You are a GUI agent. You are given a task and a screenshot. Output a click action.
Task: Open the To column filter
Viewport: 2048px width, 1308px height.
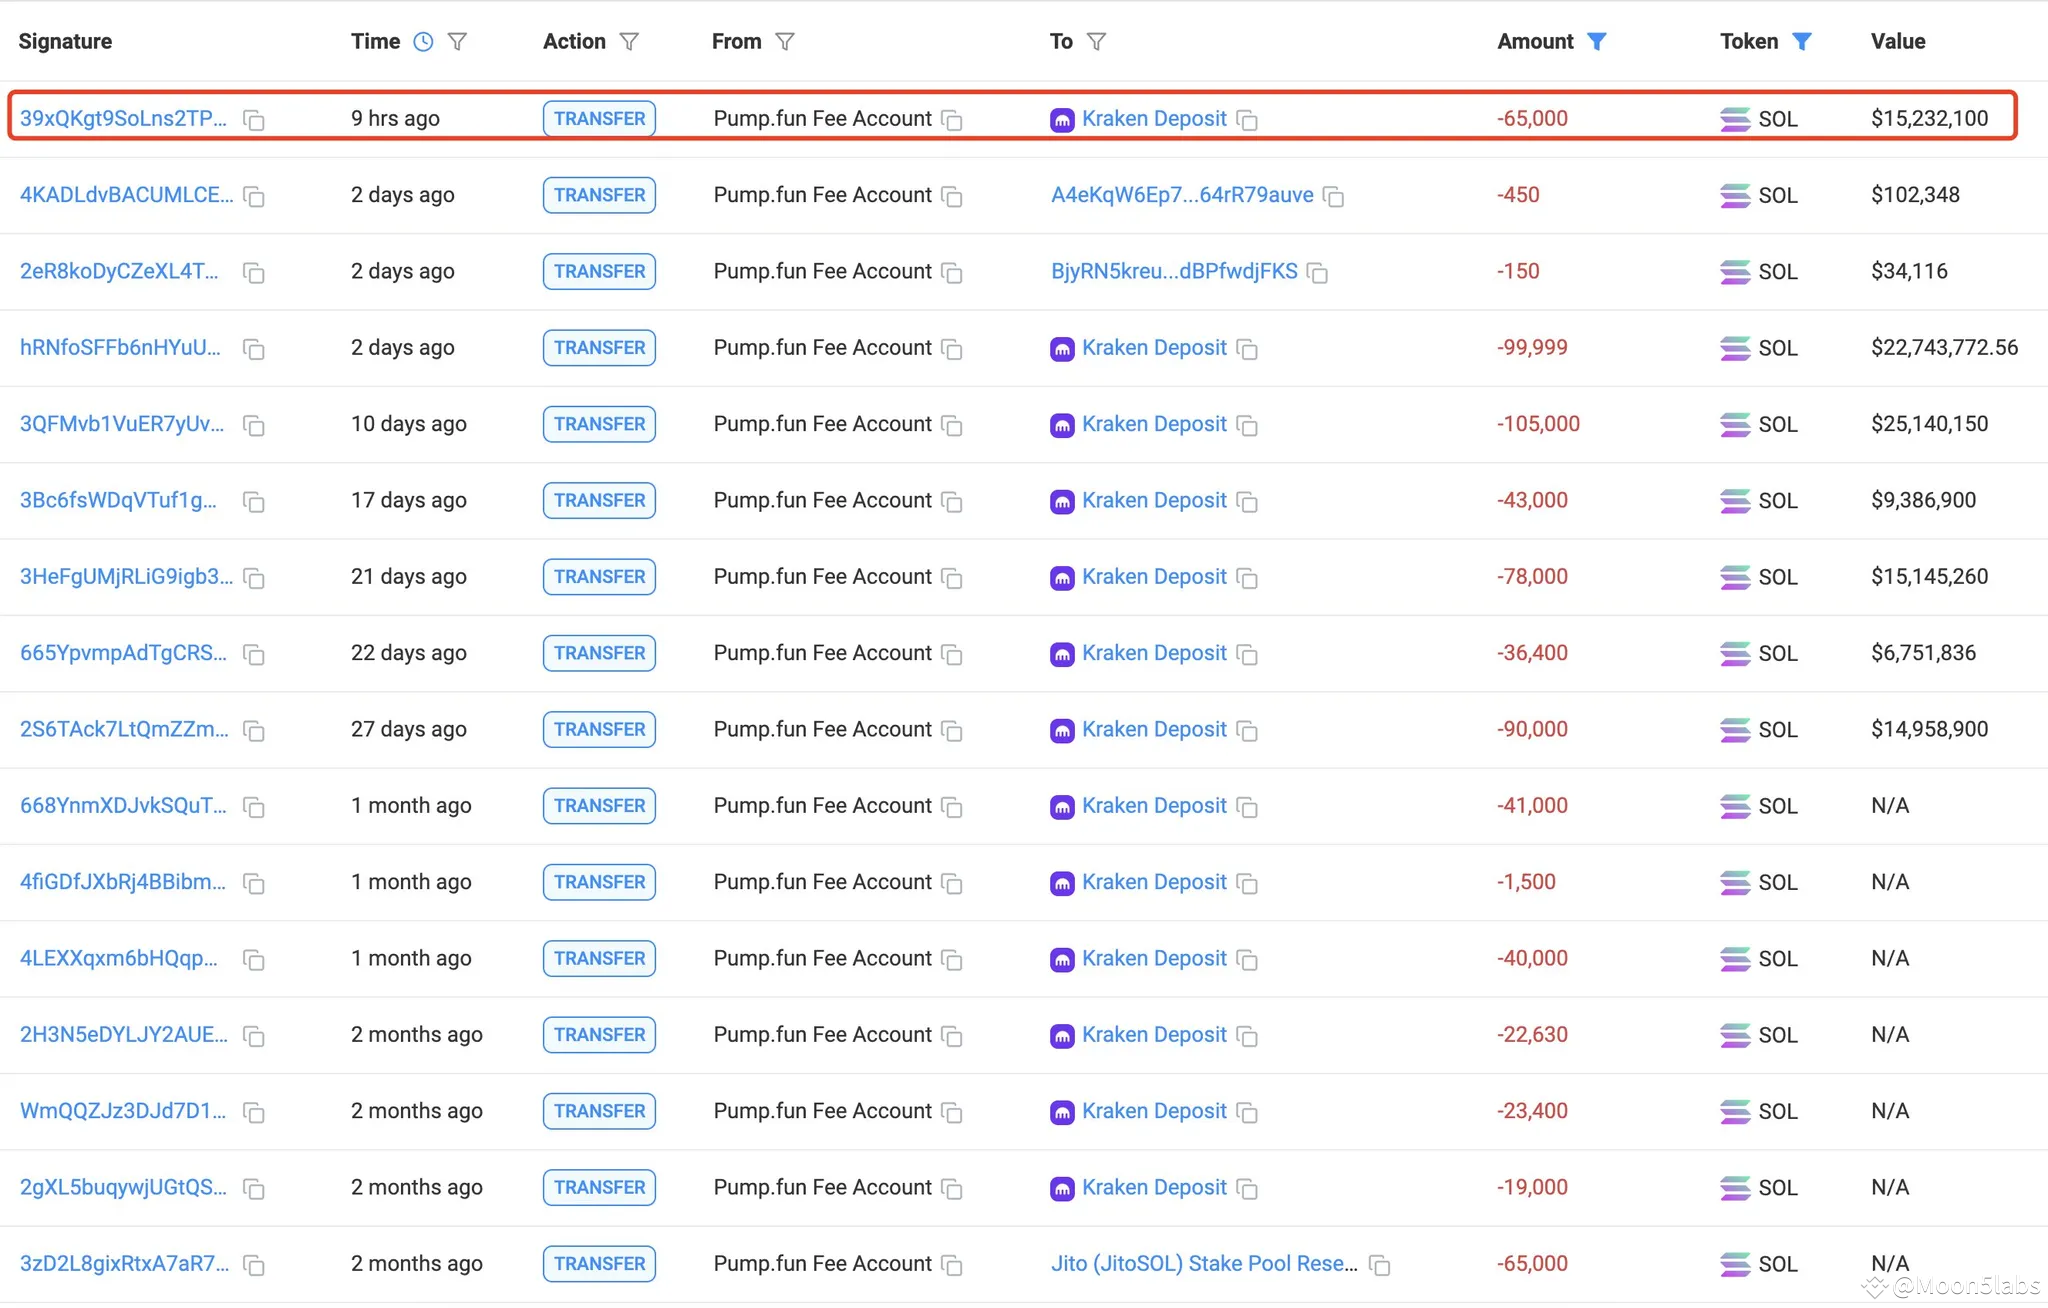(1096, 42)
